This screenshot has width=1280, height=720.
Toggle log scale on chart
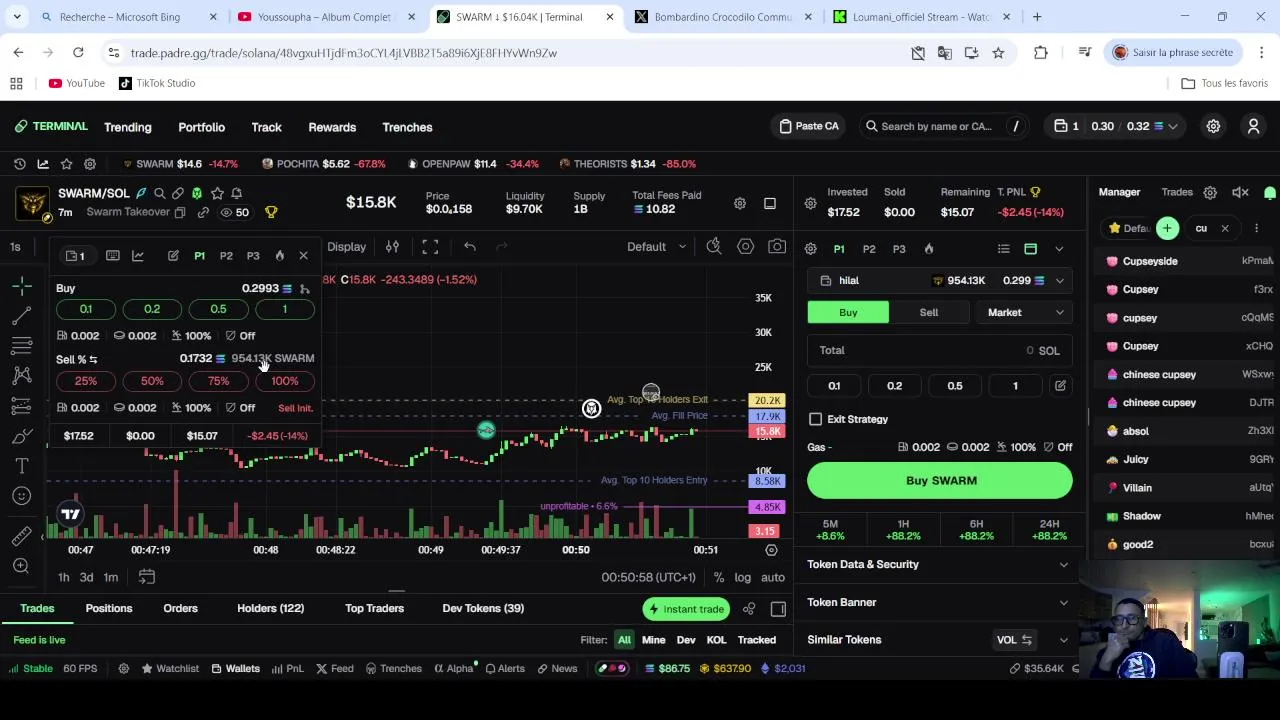tap(742, 577)
